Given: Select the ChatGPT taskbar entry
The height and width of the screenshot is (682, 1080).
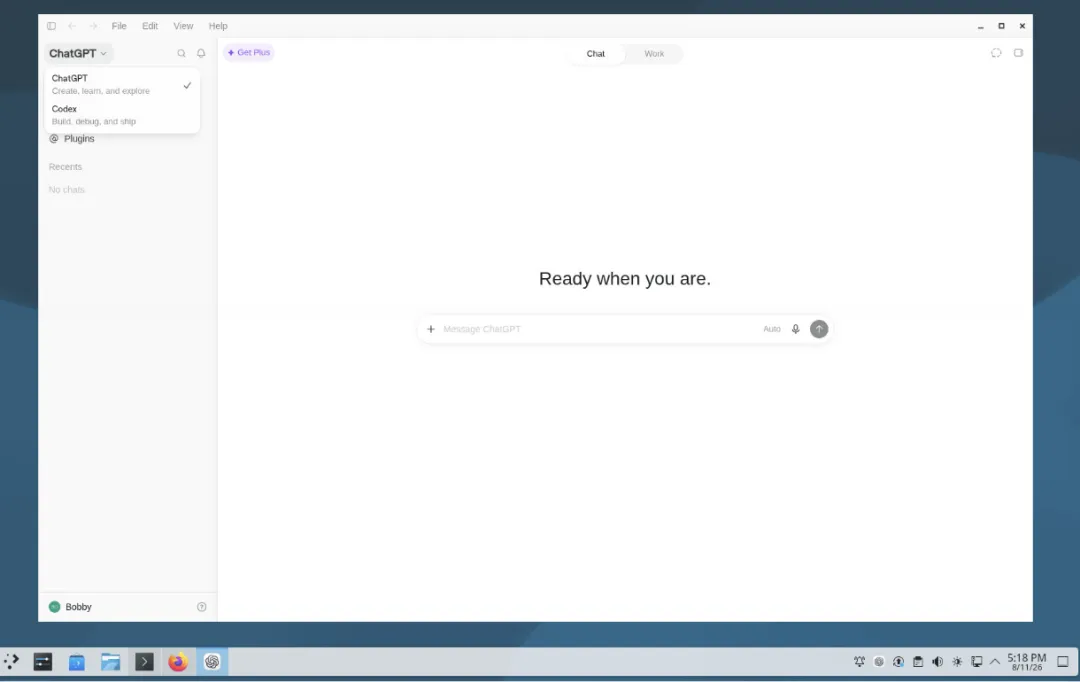Looking at the screenshot, I should (x=211, y=662).
